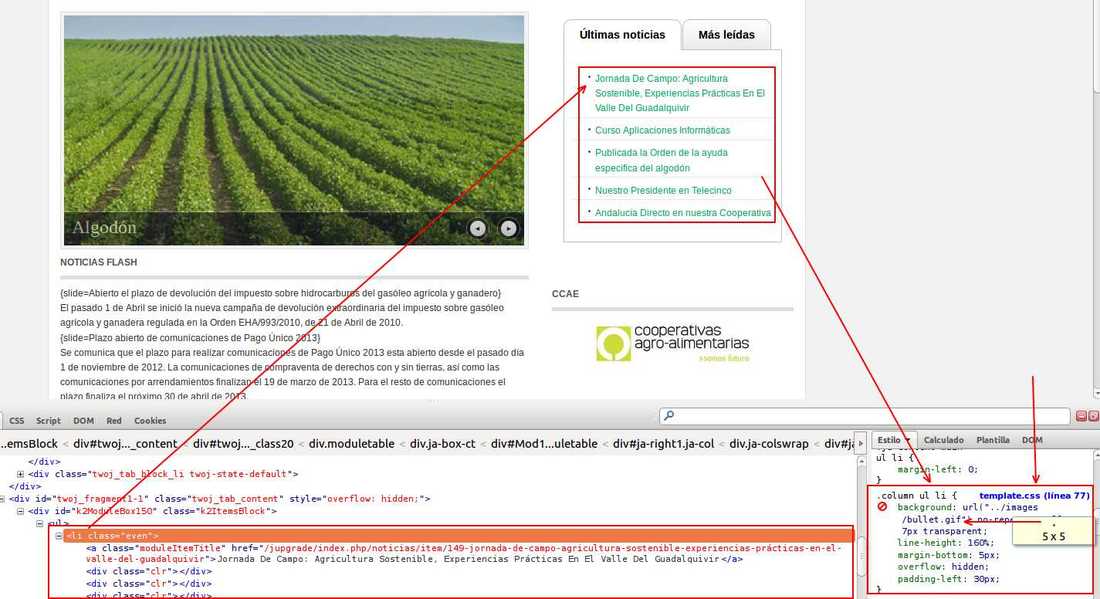The width and height of the screenshot is (1100, 599).
Task: Disable the background property red icon
Action: point(883,506)
